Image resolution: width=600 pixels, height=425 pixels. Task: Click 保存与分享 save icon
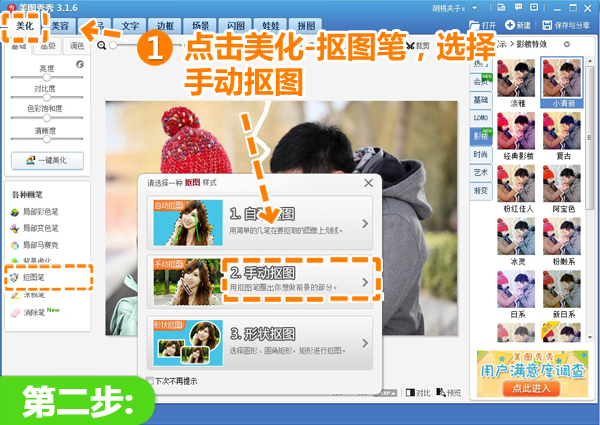(566, 25)
